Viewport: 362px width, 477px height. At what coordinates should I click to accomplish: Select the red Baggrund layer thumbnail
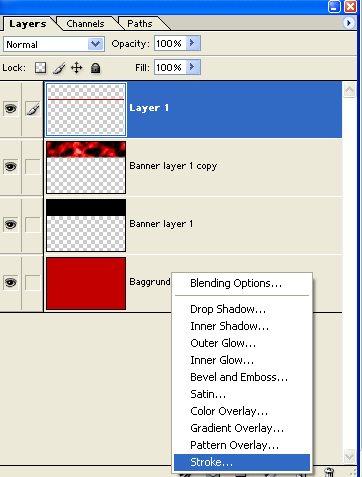pos(86,283)
